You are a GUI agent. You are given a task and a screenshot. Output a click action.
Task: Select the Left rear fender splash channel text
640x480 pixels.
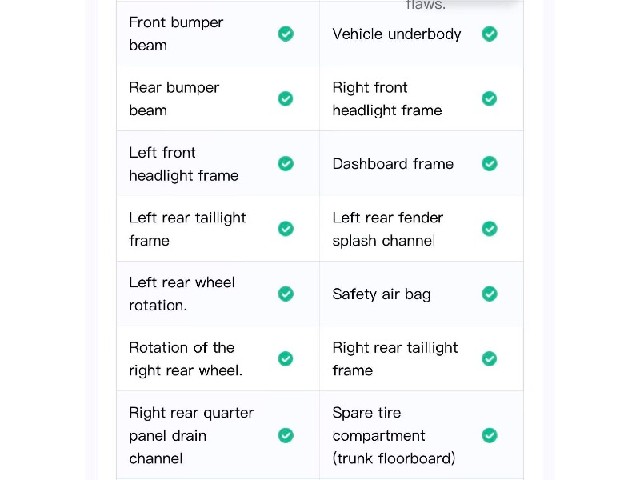click(x=388, y=229)
